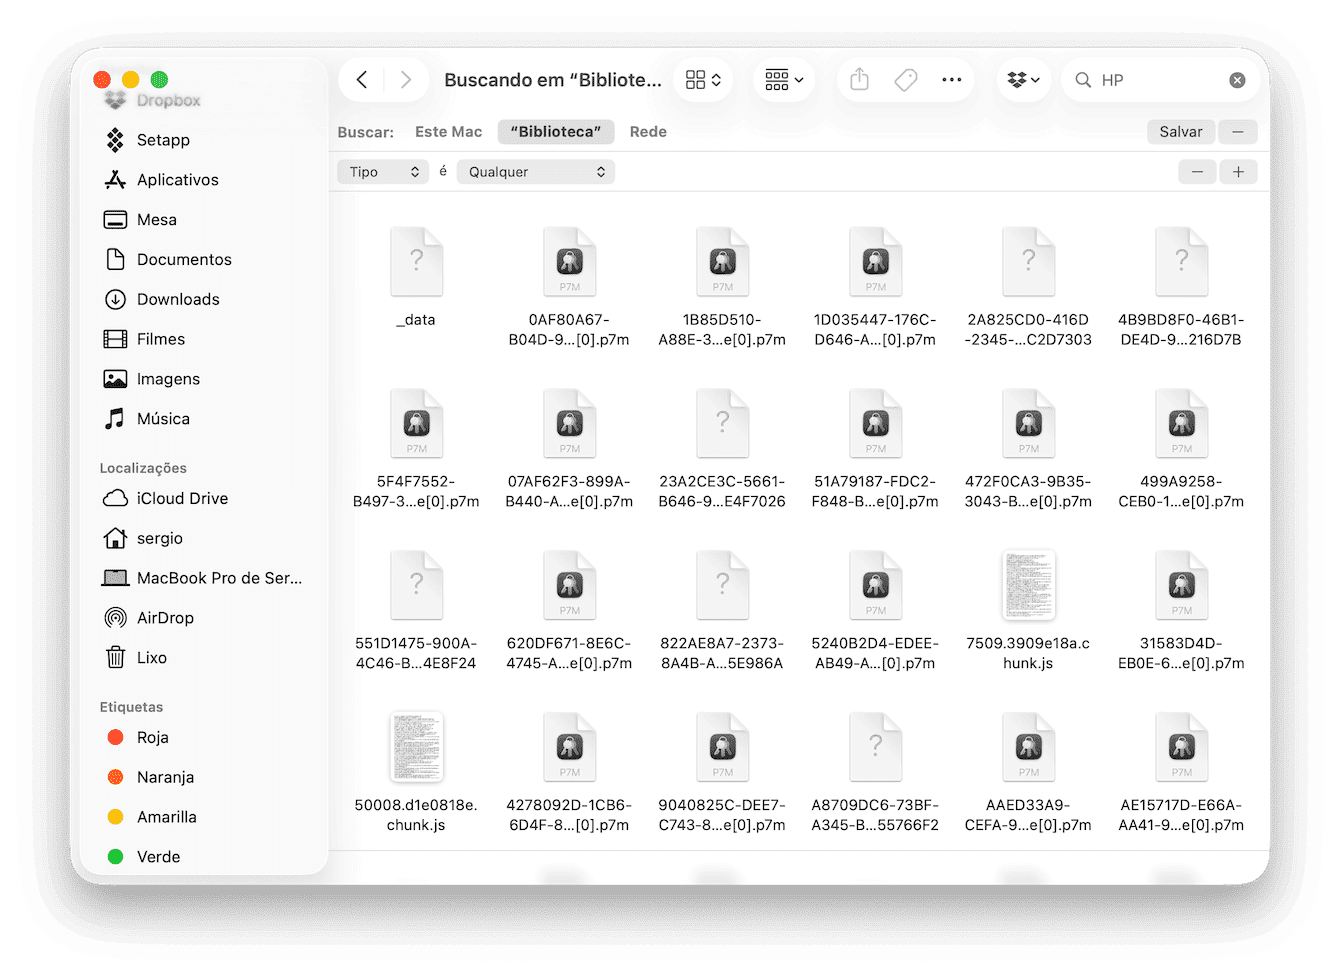
Task: Set search scope to Este Mac
Action: [448, 132]
